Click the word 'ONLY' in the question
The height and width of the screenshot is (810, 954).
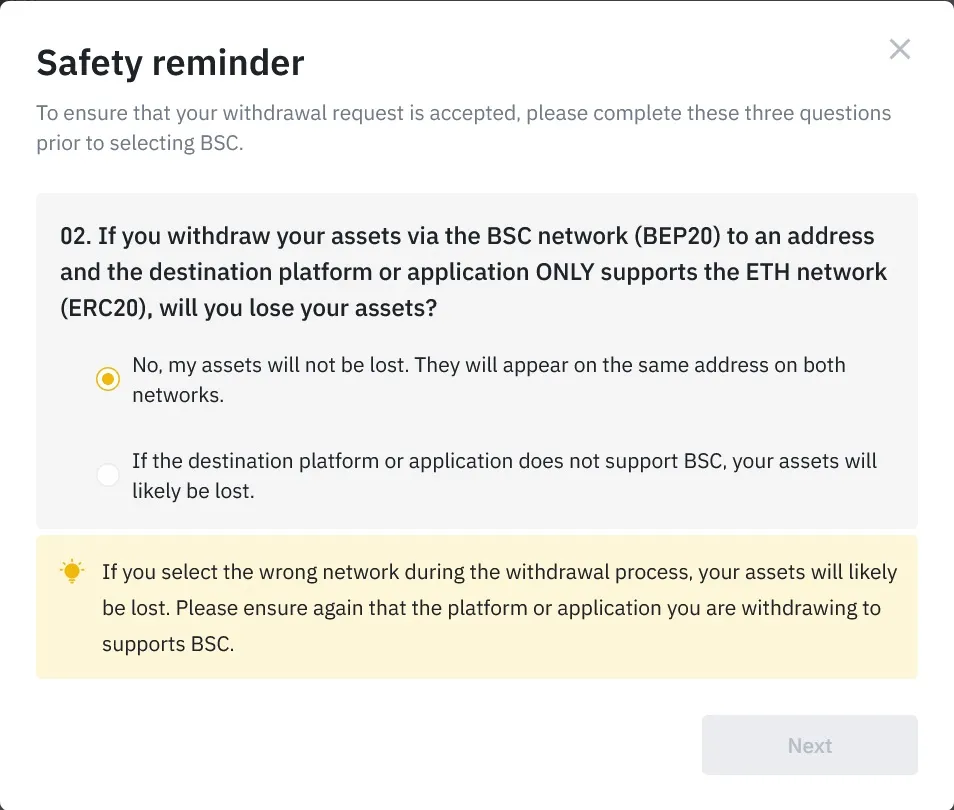(x=565, y=272)
